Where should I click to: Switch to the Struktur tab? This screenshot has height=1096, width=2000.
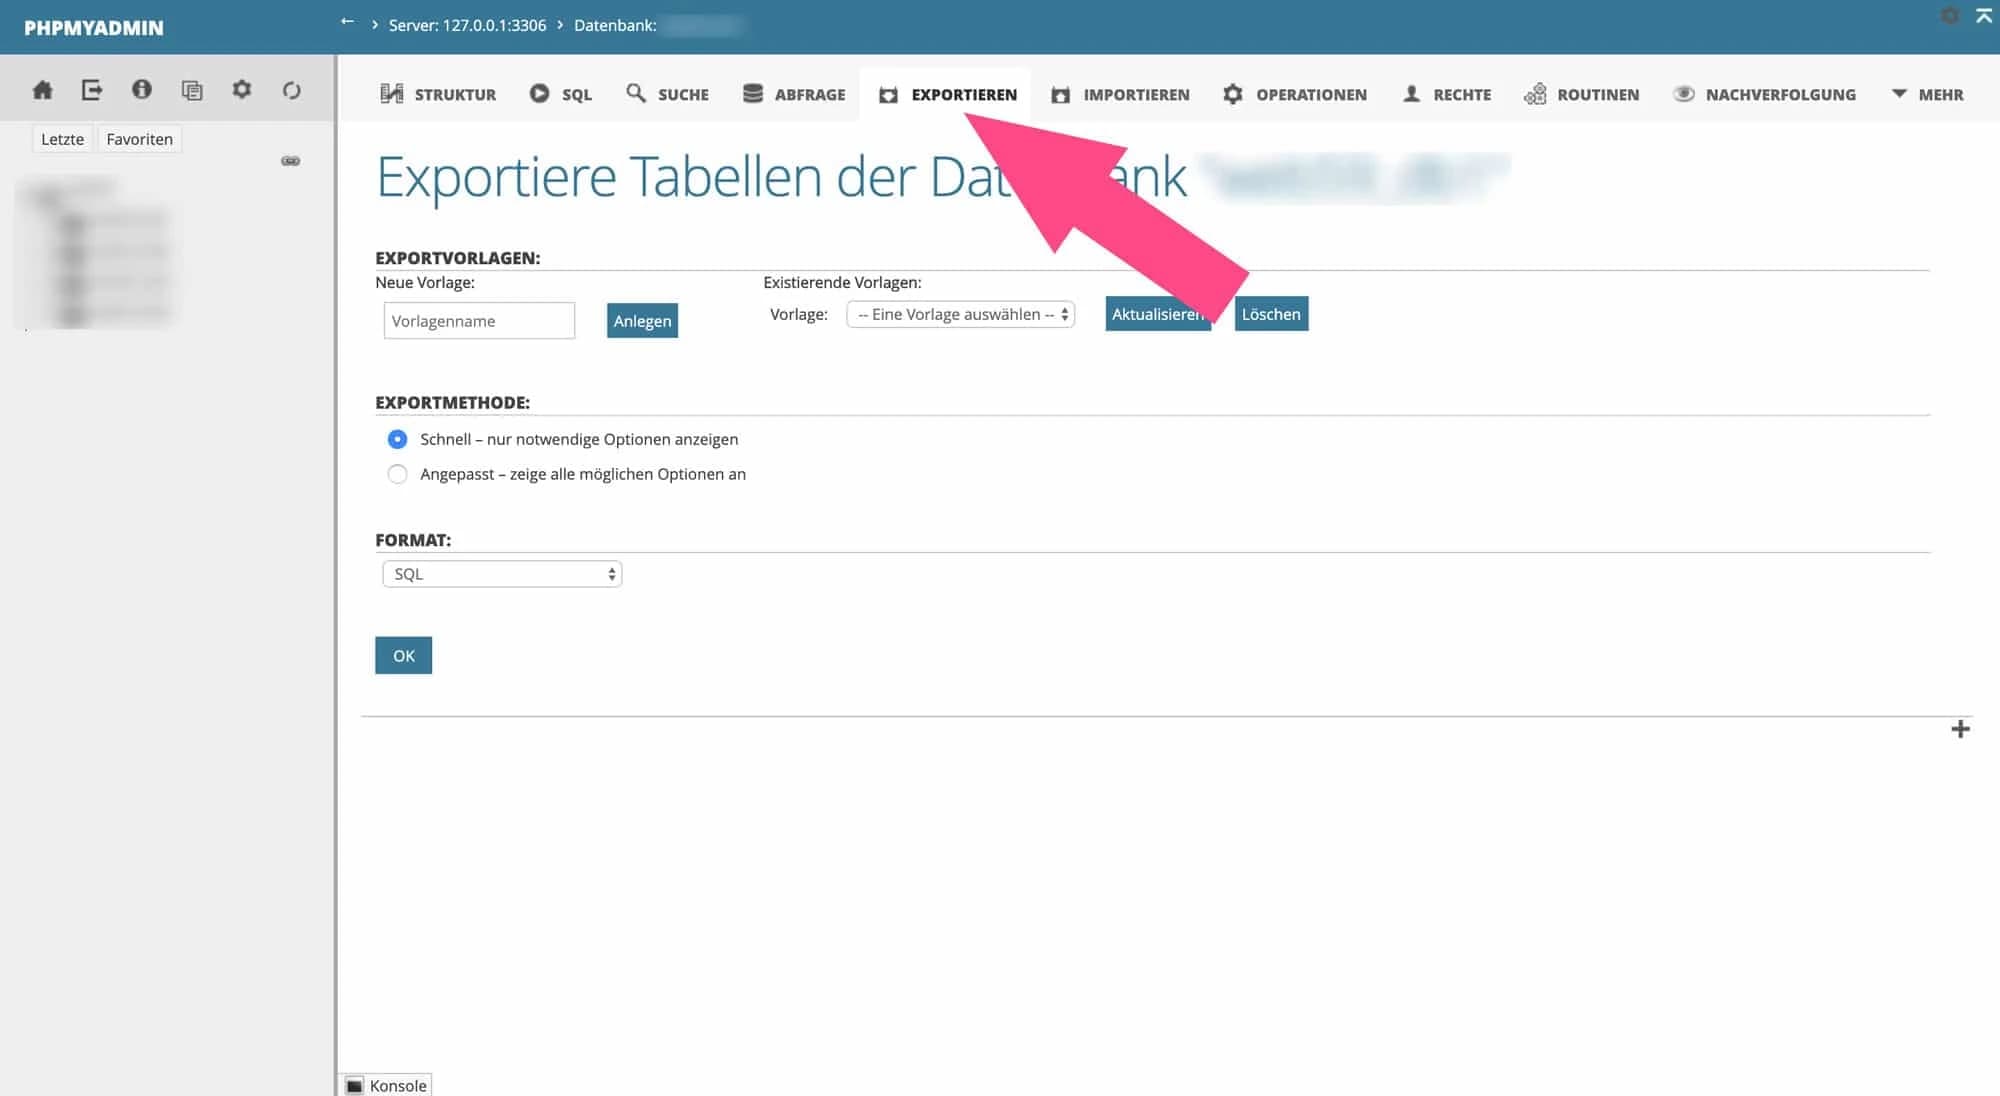coord(437,93)
